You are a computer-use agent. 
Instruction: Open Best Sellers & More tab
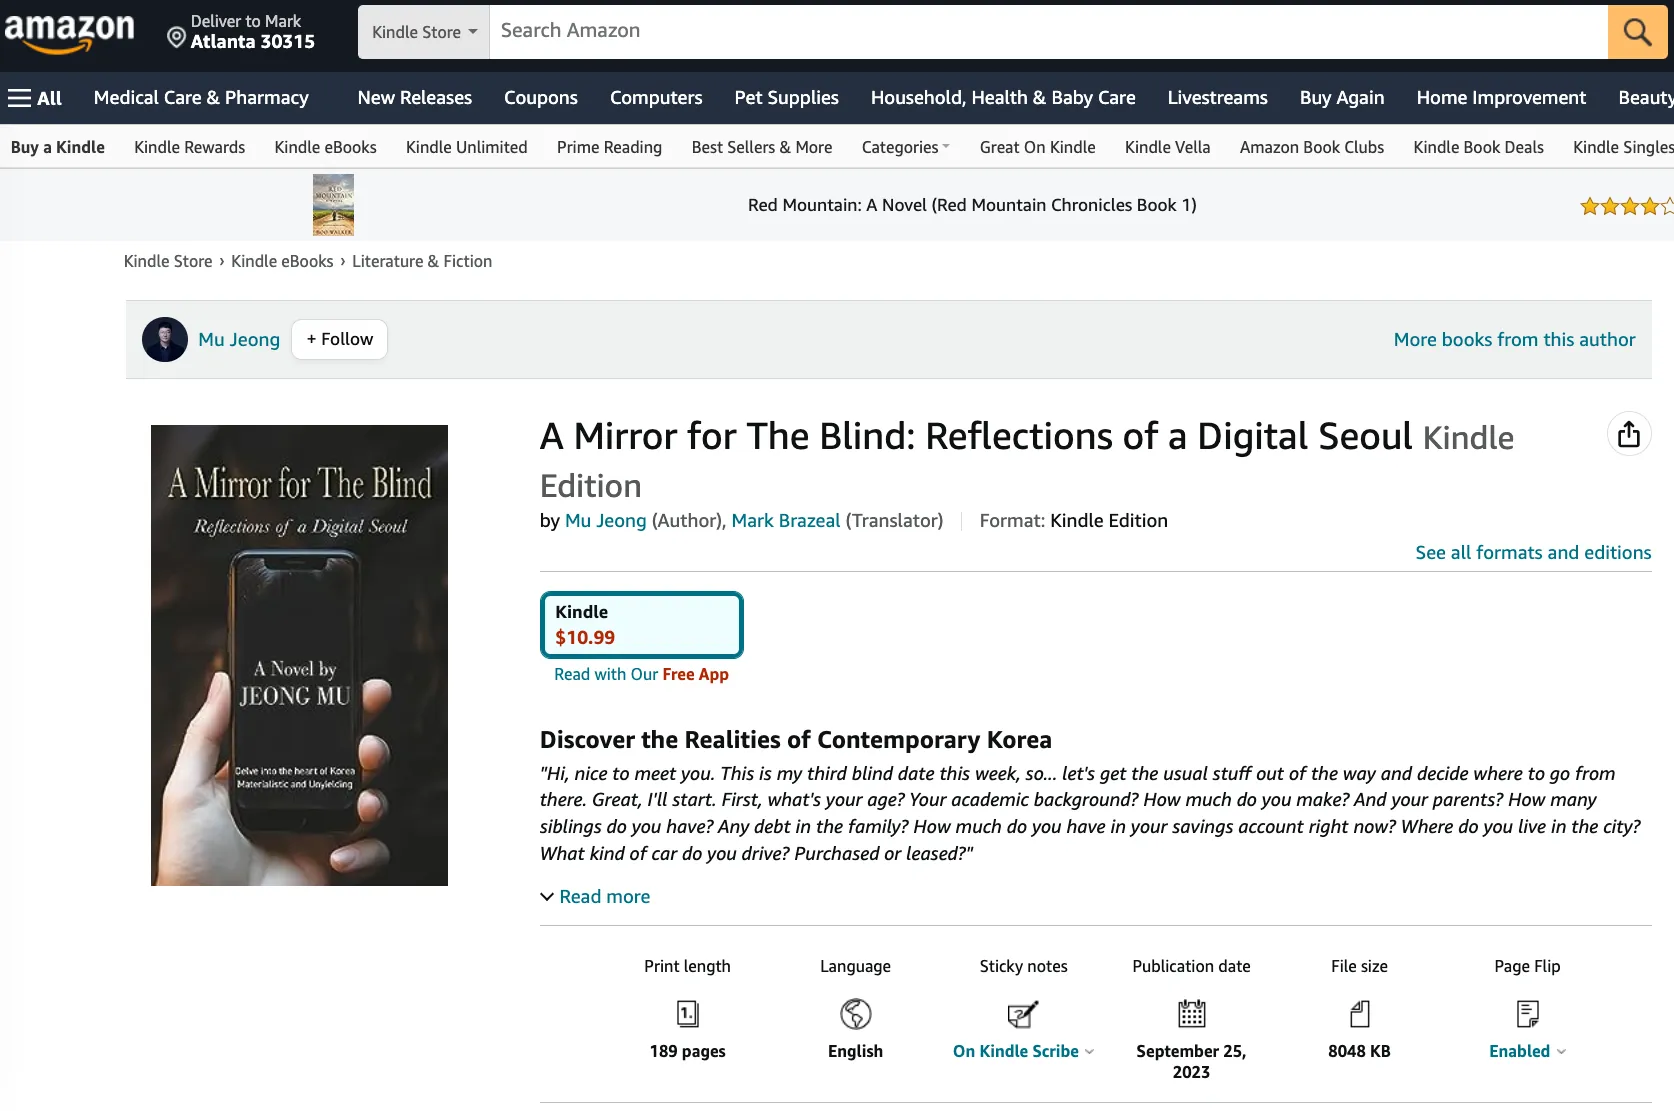pyautogui.click(x=762, y=147)
